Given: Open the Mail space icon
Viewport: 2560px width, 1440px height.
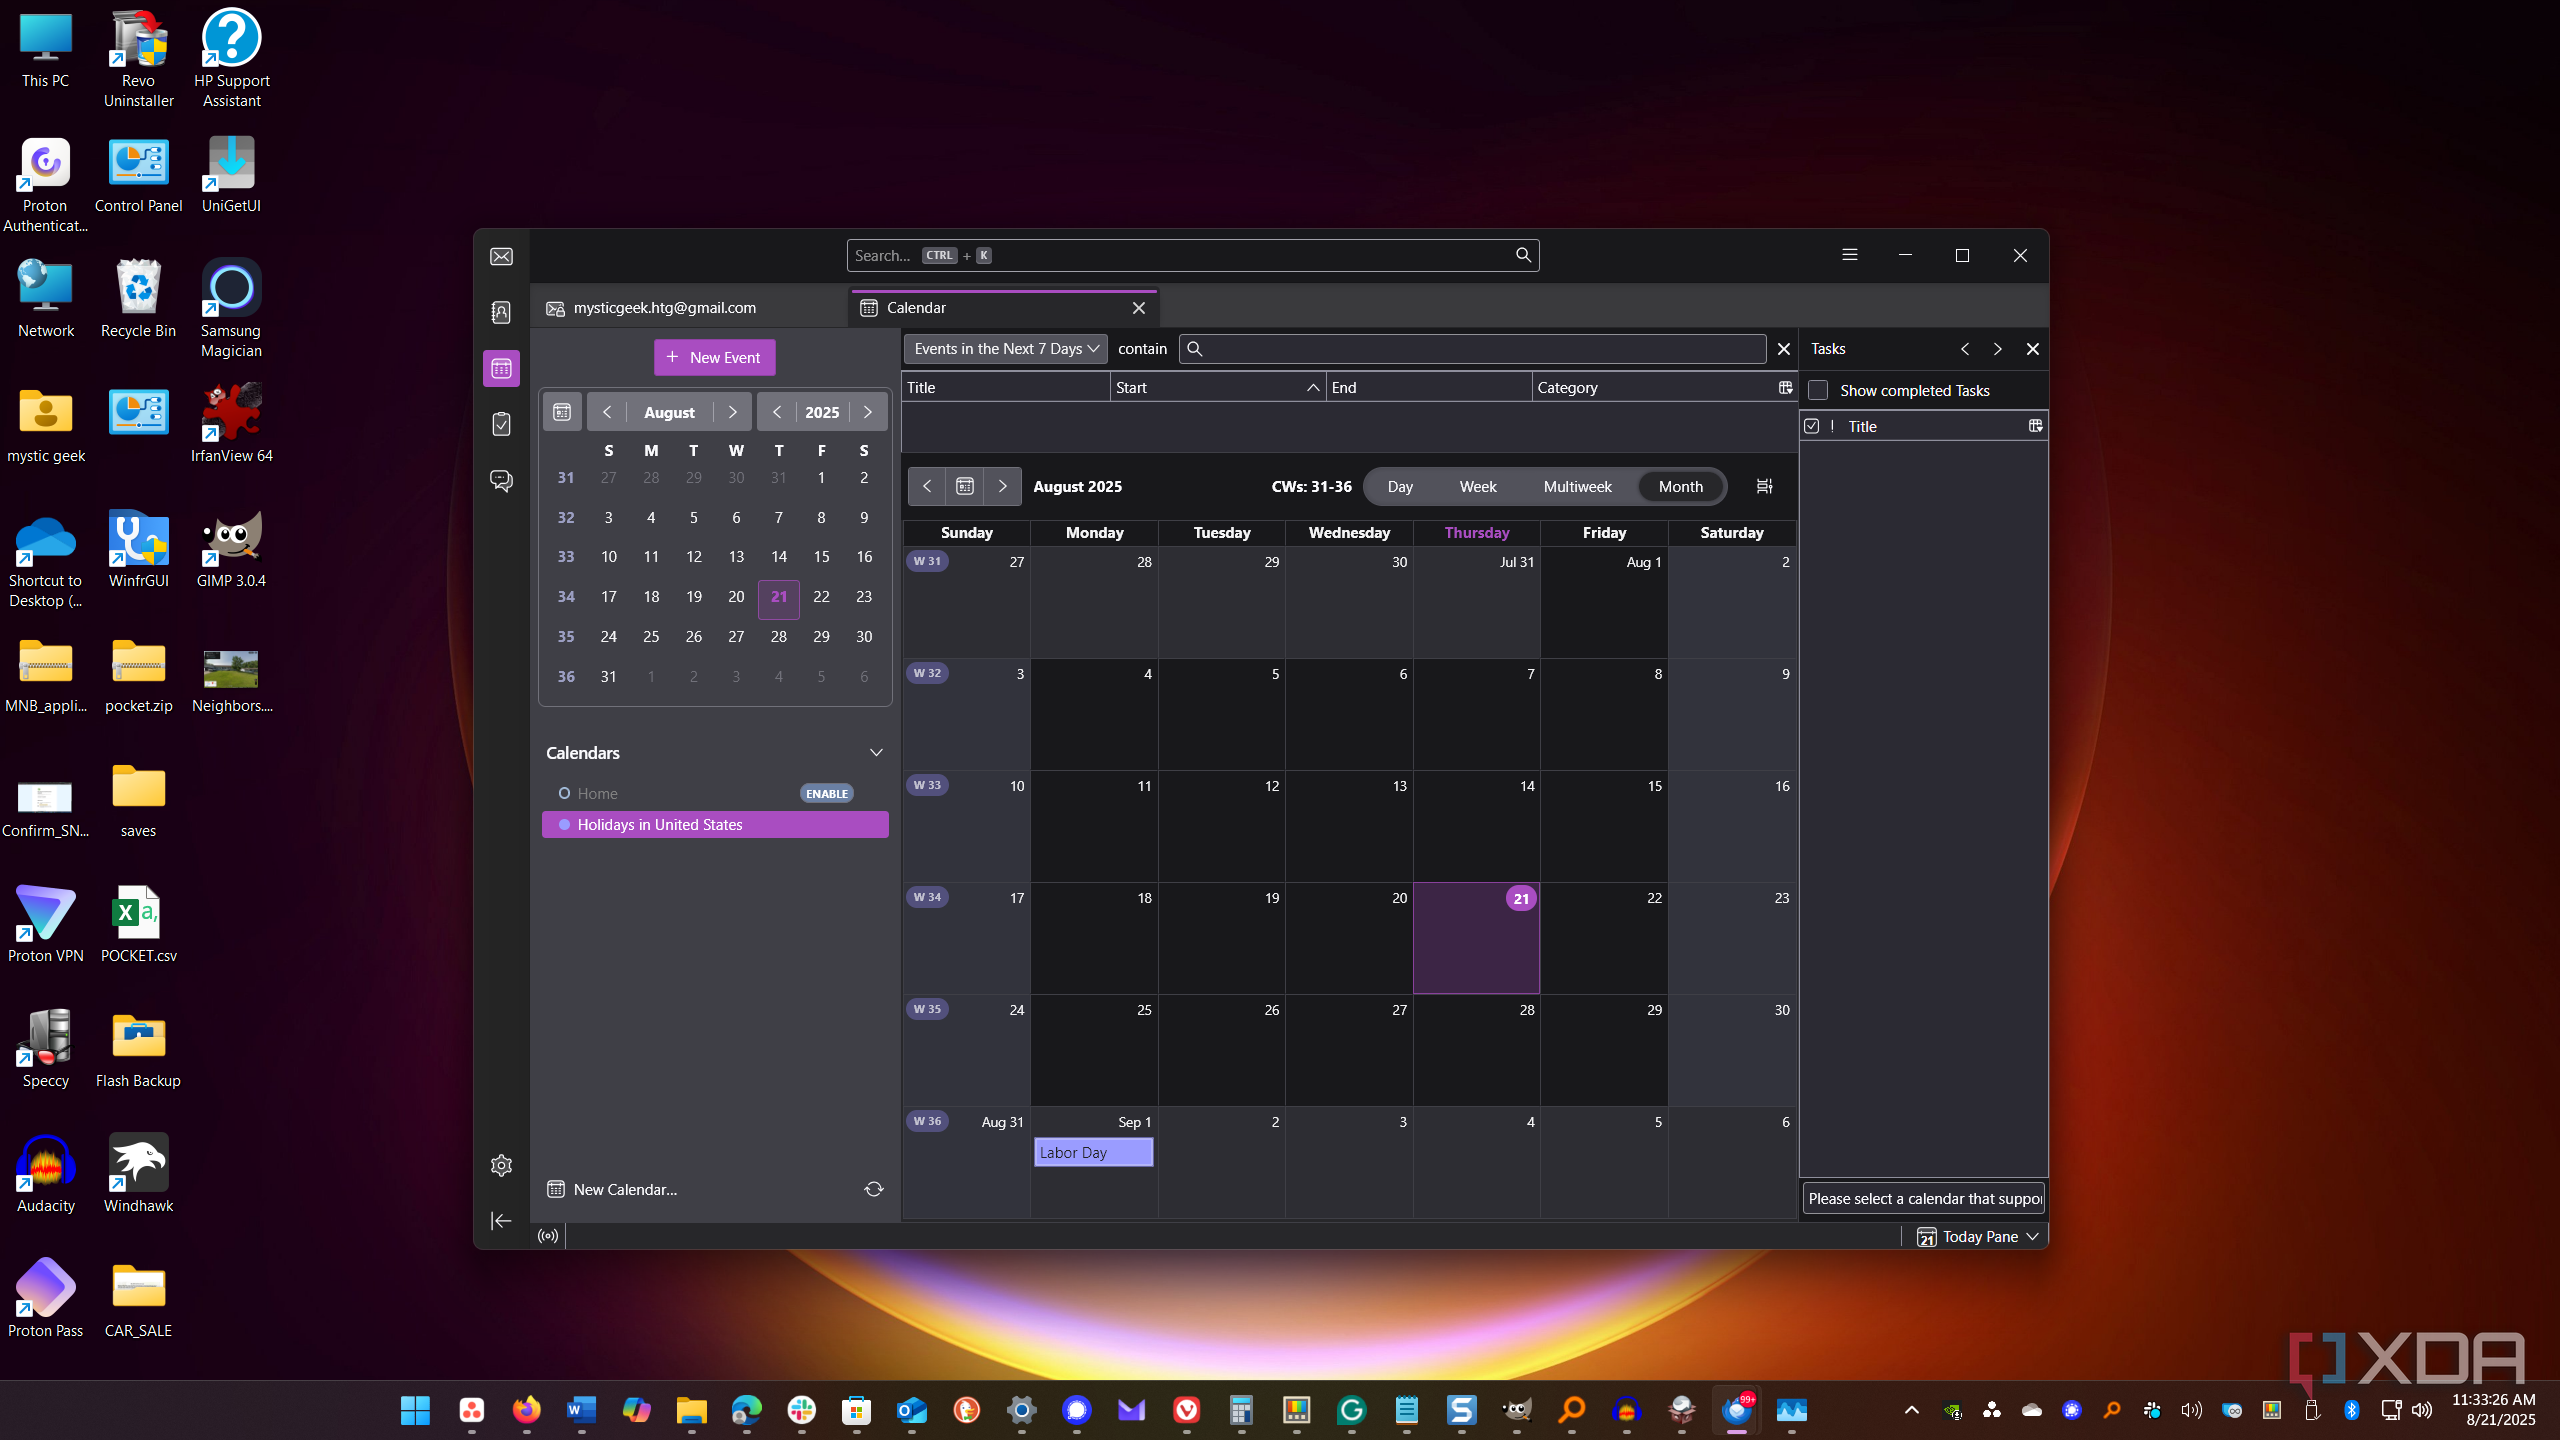Looking at the screenshot, I should pyautogui.click(x=501, y=257).
